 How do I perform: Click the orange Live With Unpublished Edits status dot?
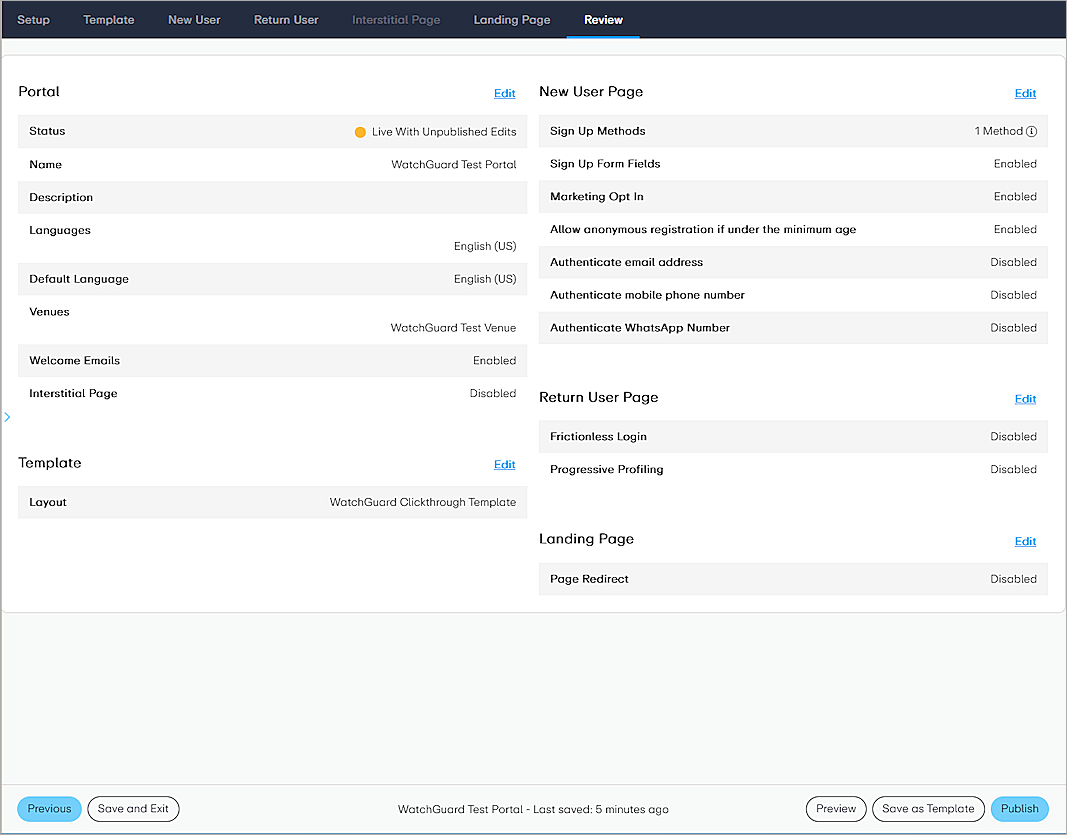[x=360, y=131]
